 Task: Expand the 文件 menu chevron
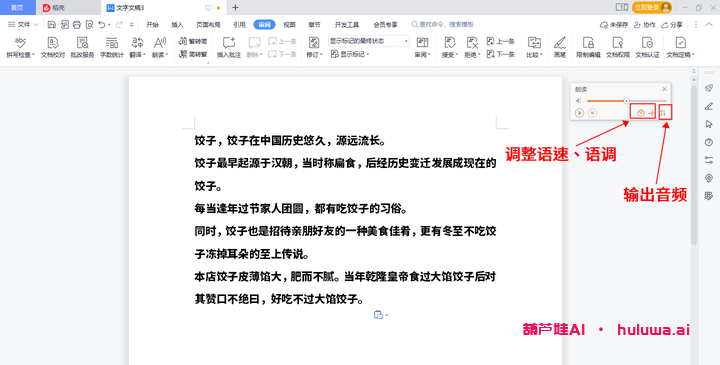point(36,25)
